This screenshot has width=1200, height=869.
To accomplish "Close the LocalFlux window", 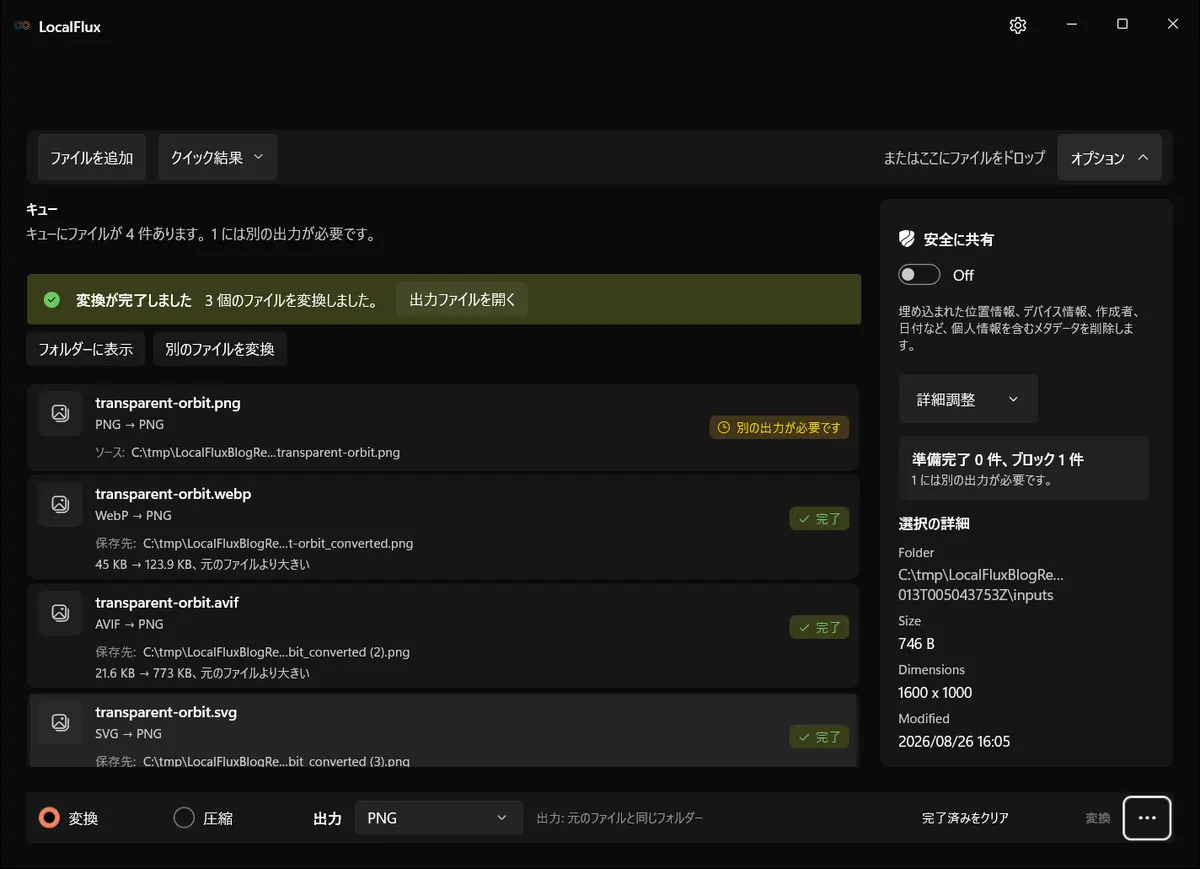I will point(1173,25).
